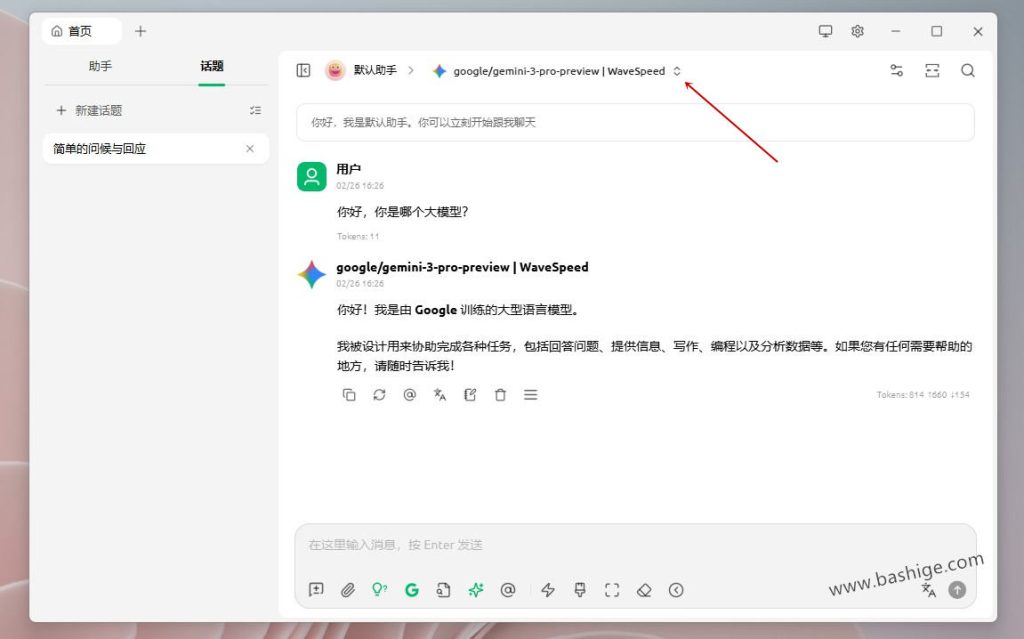Attach a file with the paperclip icon
Viewport: 1024px width, 639px height.
(x=347, y=590)
